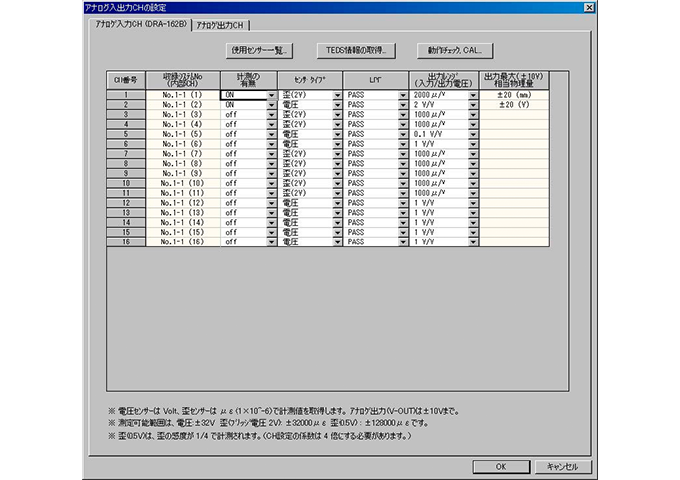
Task: Click the キャンセル button
Action: (x=562, y=467)
